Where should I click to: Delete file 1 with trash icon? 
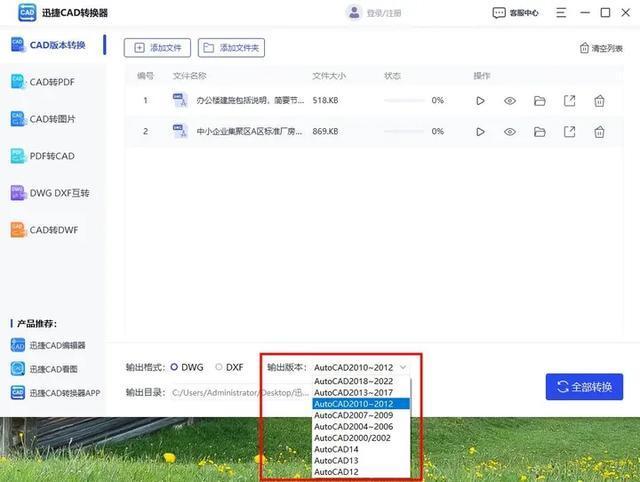599,100
